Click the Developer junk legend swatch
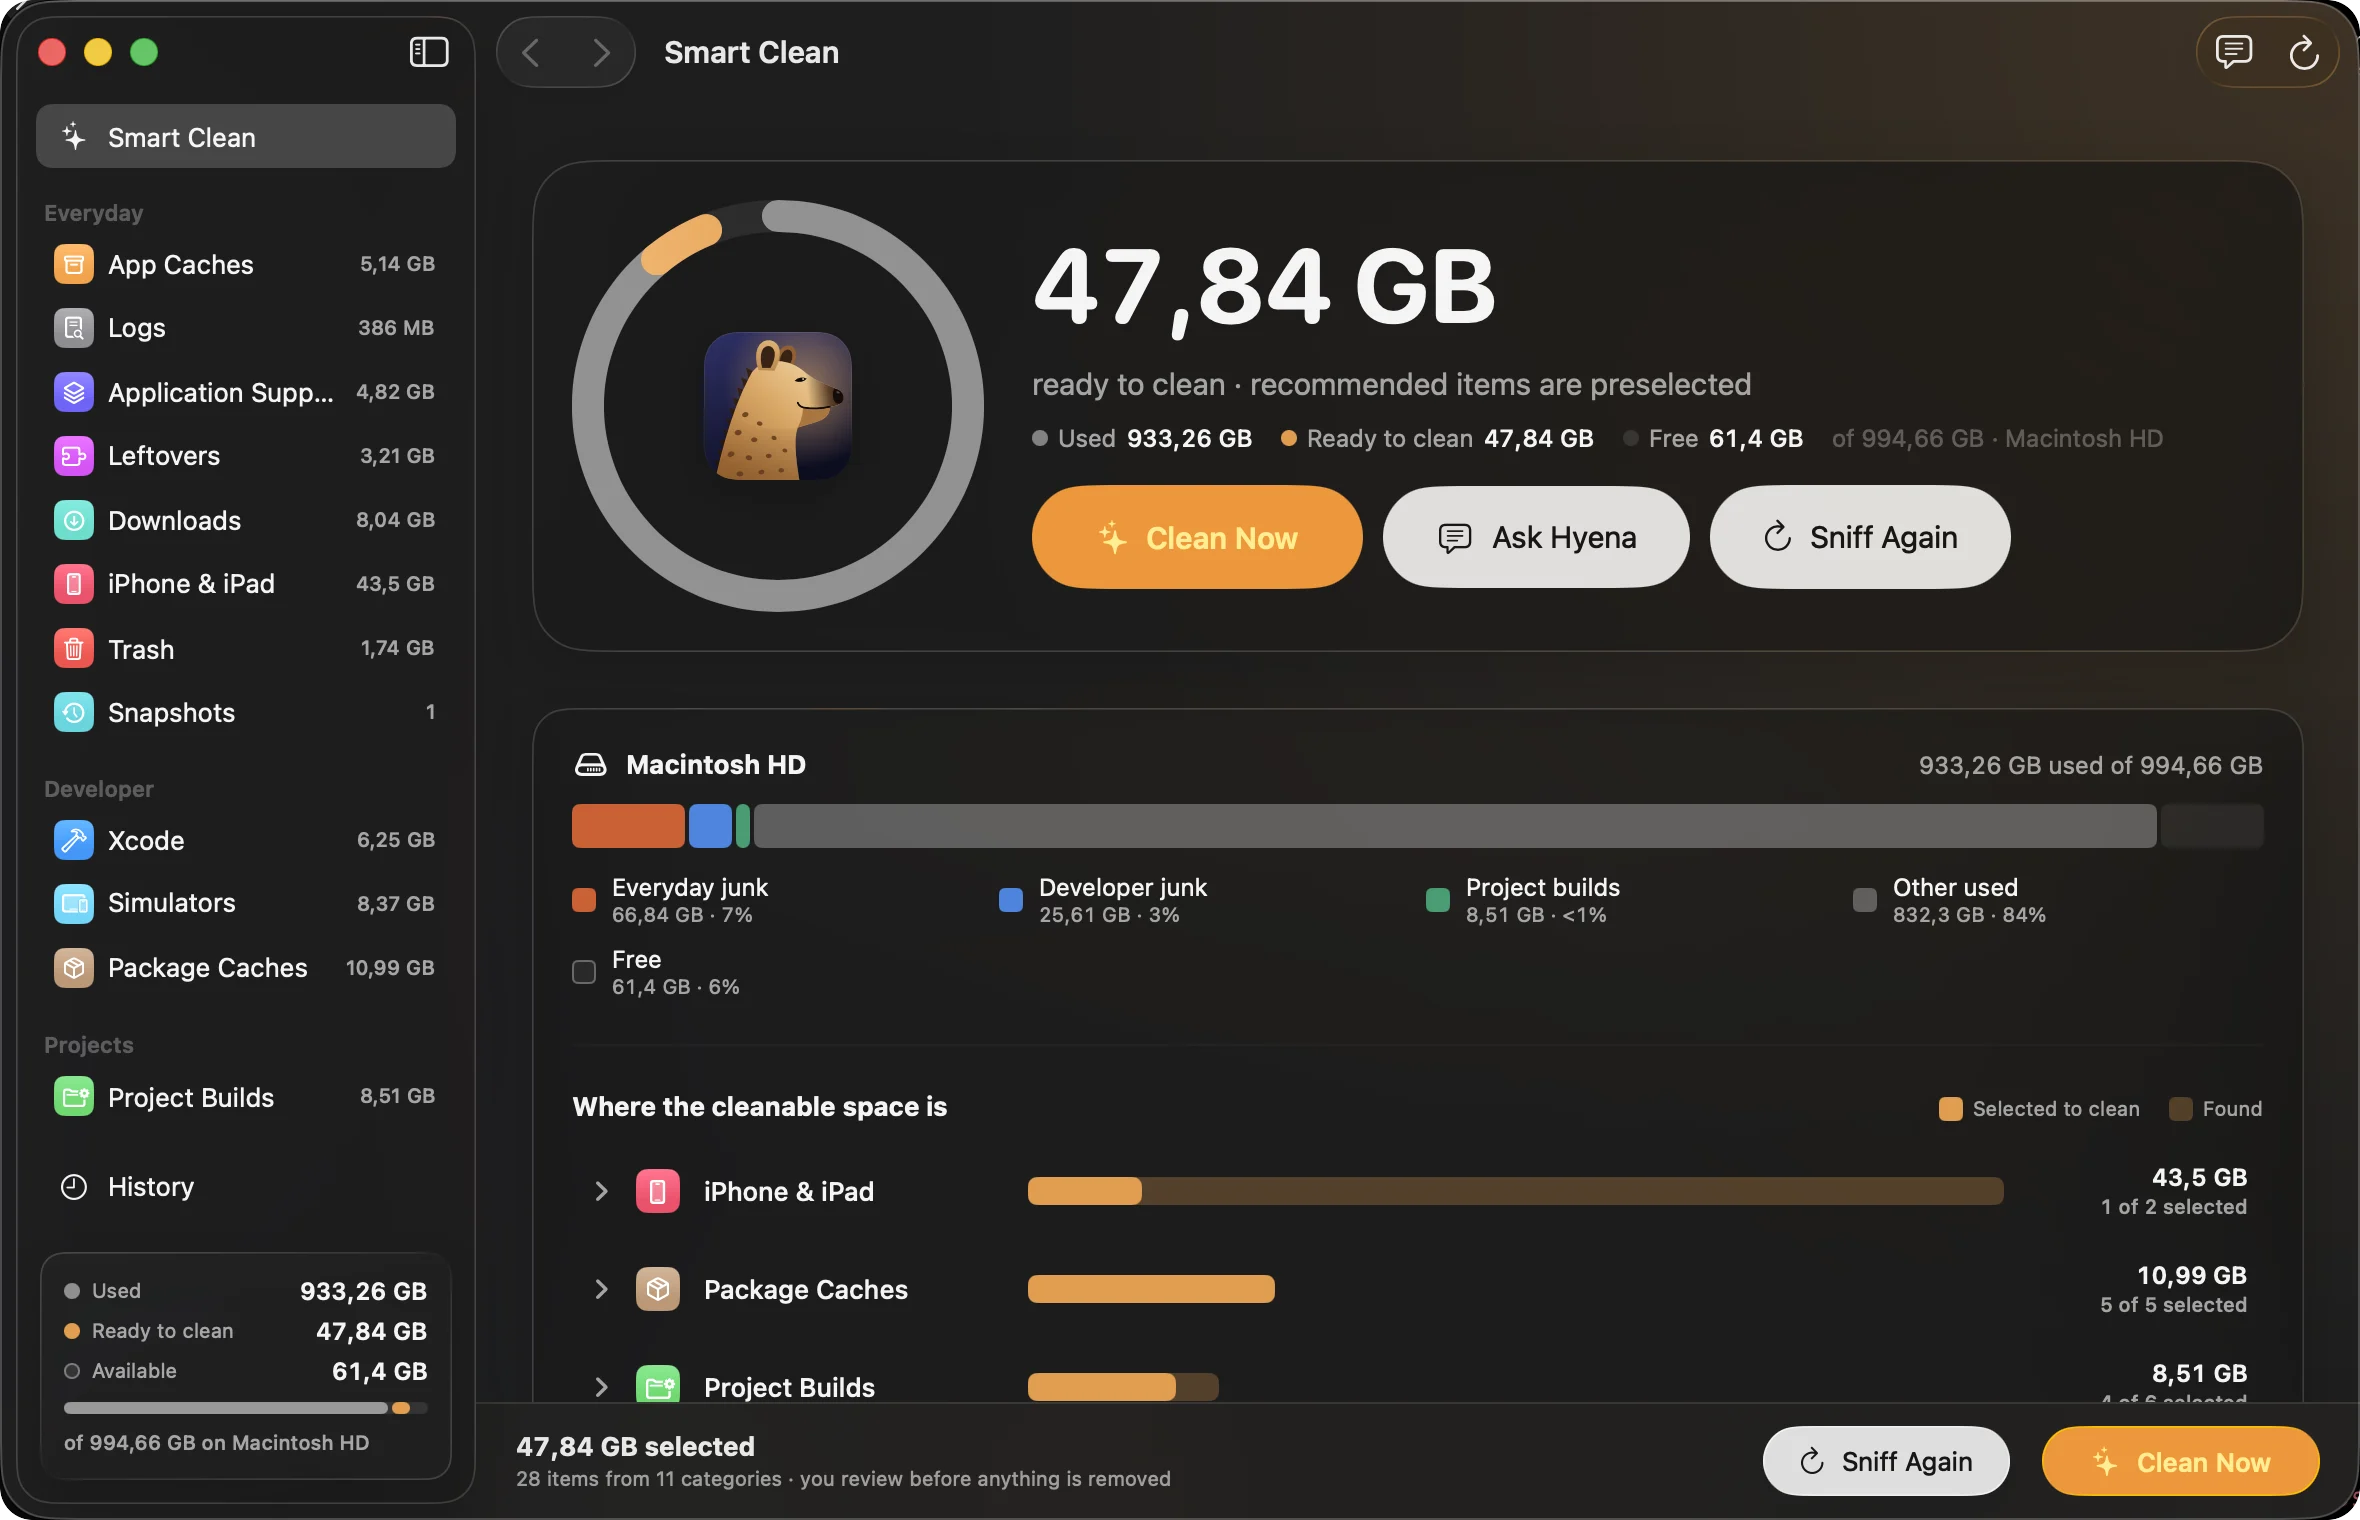This screenshot has width=2360, height=1520. click(1011, 900)
